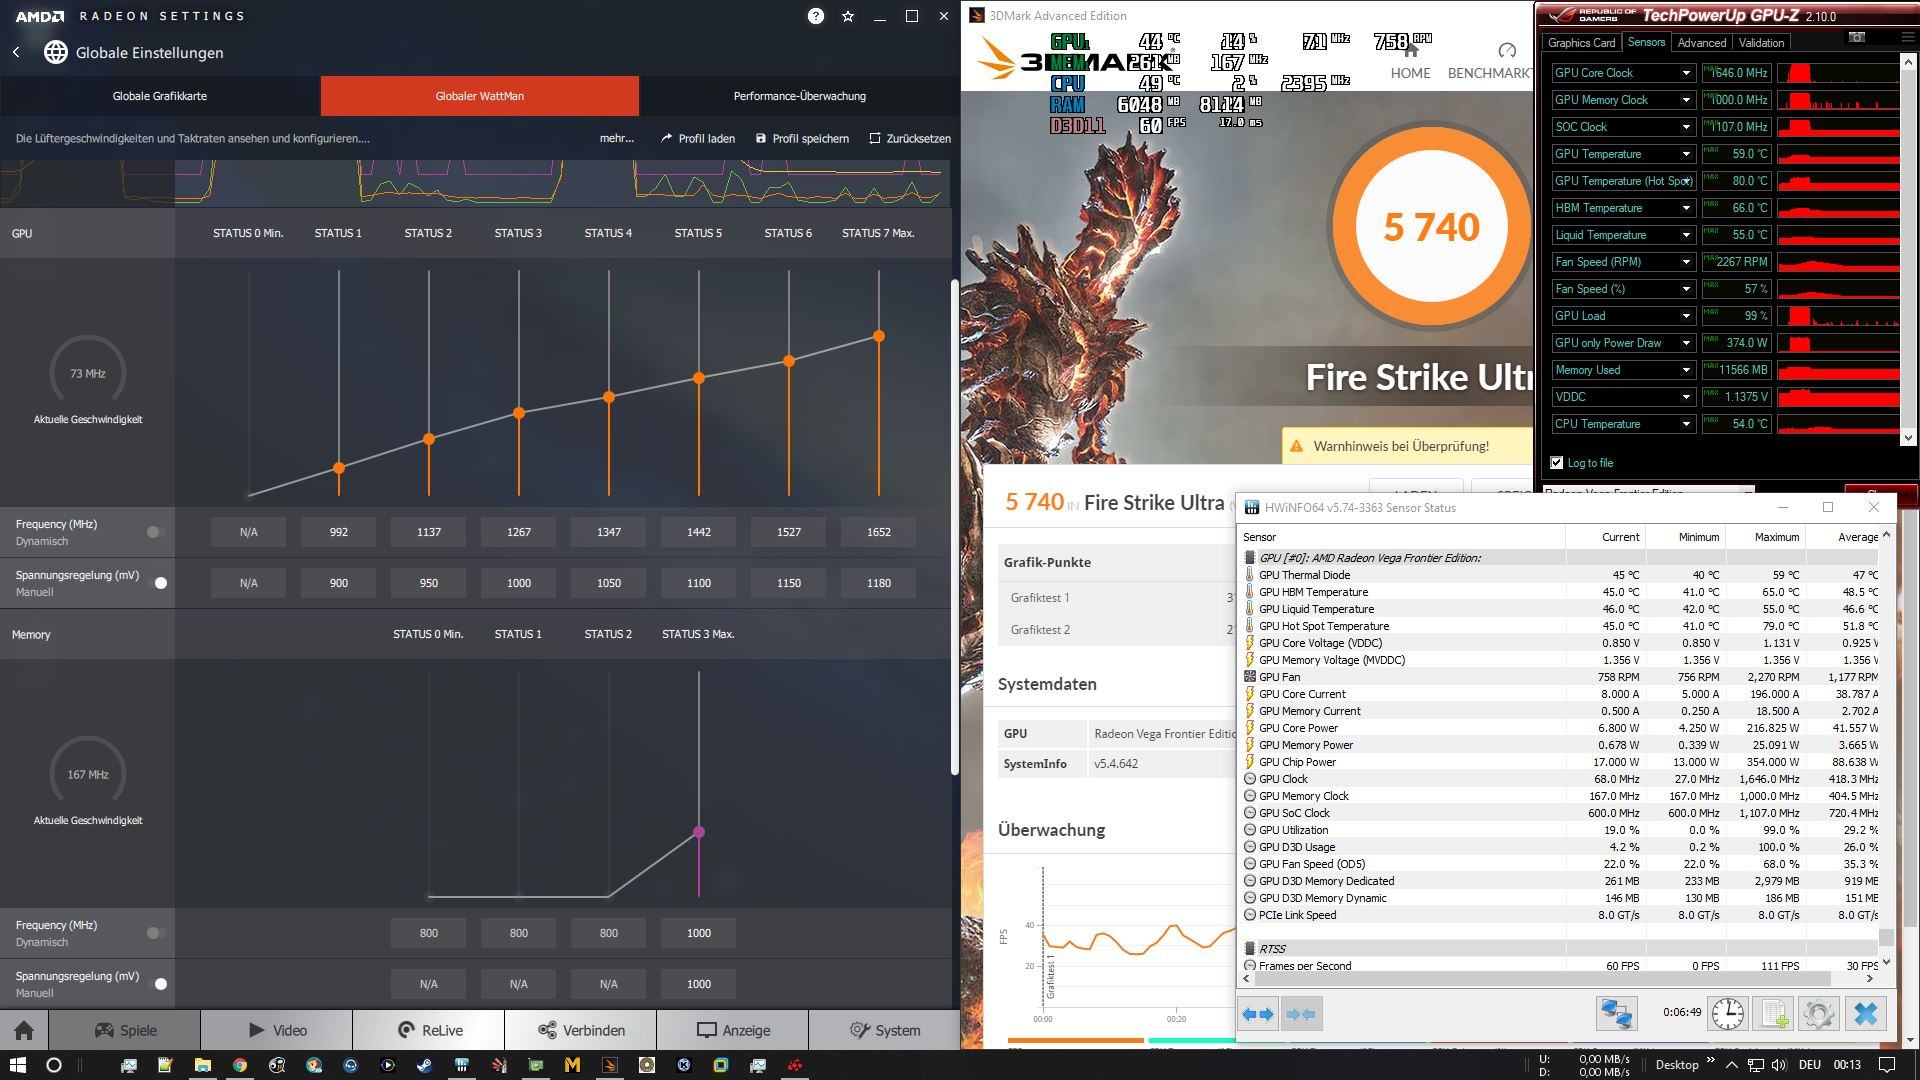
Task: Start HWiNFO sensor logging file icon
Action: 1774,1014
